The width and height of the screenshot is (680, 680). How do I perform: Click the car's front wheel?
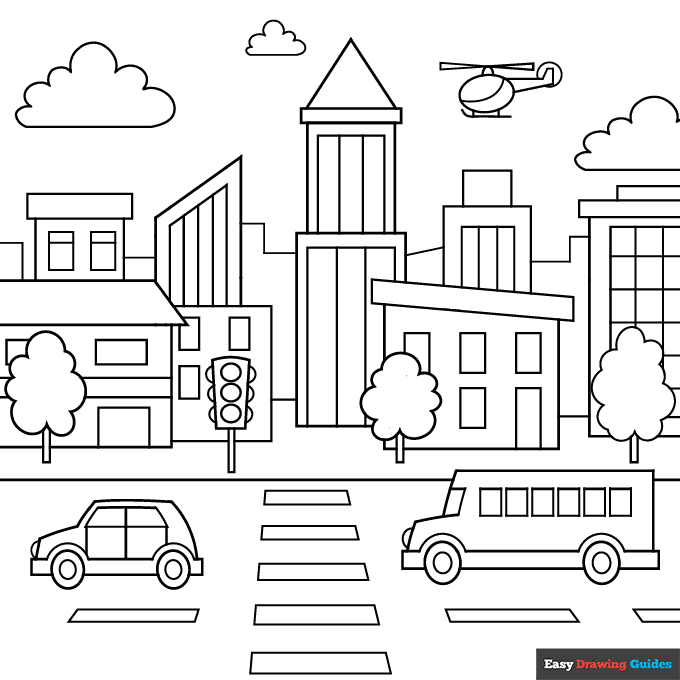(67, 568)
